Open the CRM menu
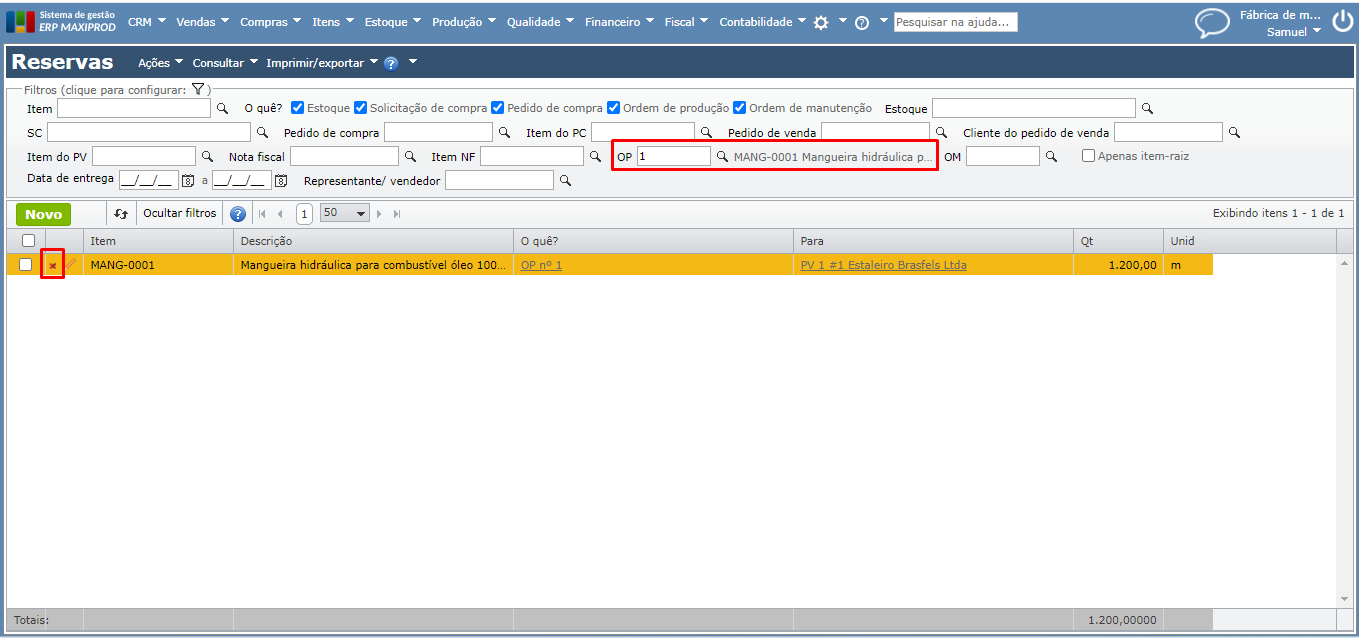This screenshot has height=638, width=1359. 146,22
